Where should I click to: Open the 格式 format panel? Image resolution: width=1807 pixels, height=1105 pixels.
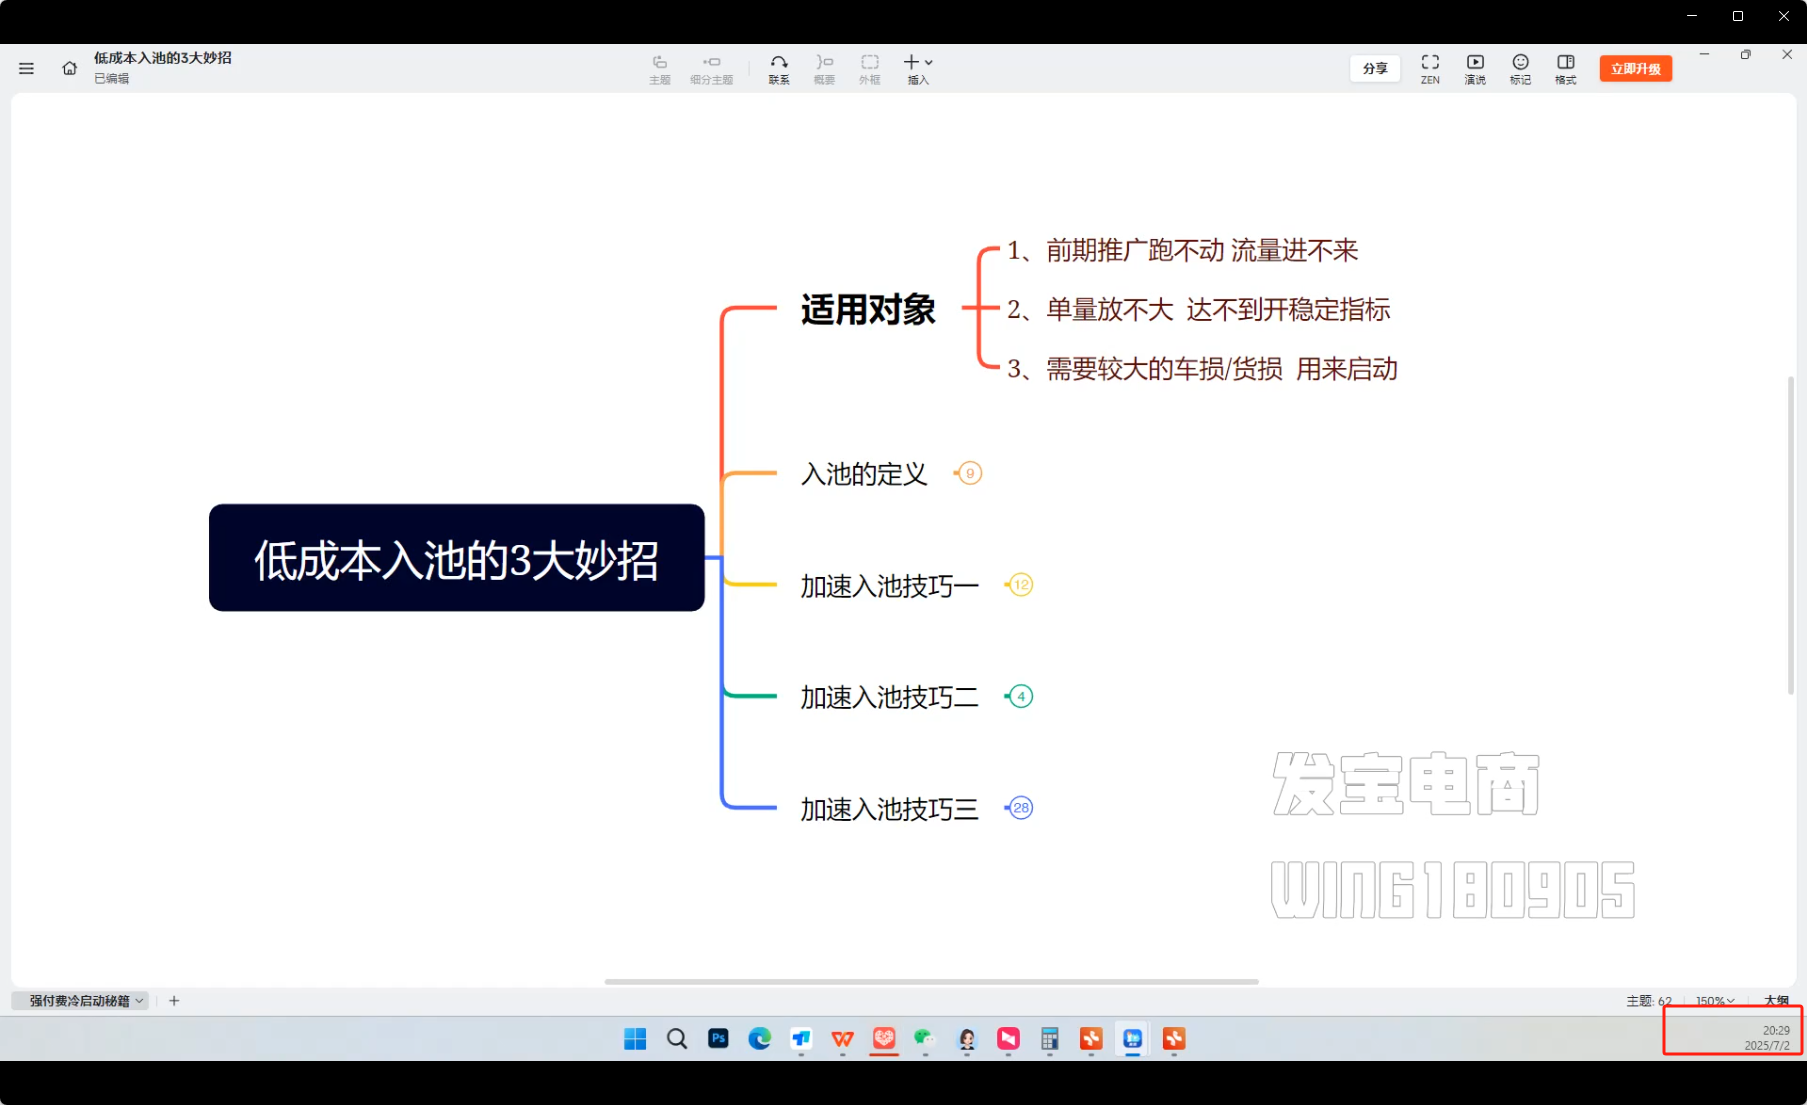pos(1565,68)
